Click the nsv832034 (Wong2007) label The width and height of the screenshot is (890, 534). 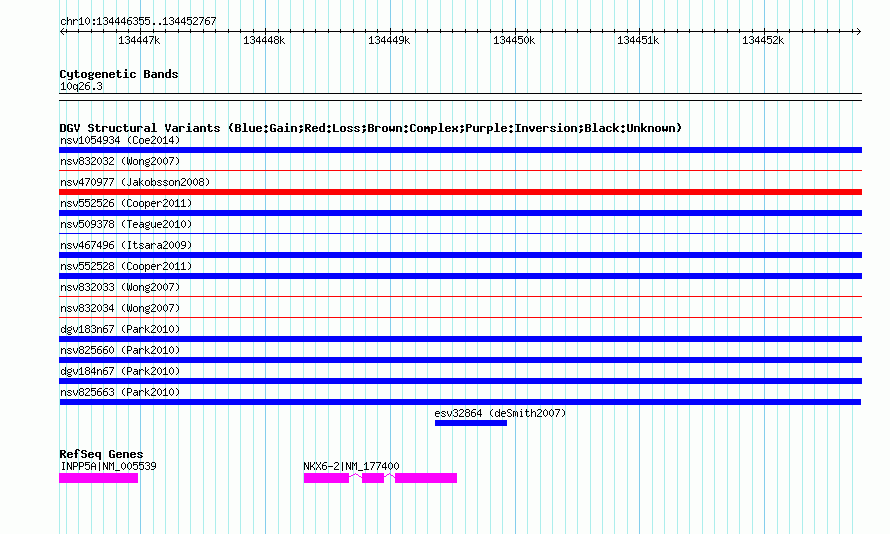(120, 308)
